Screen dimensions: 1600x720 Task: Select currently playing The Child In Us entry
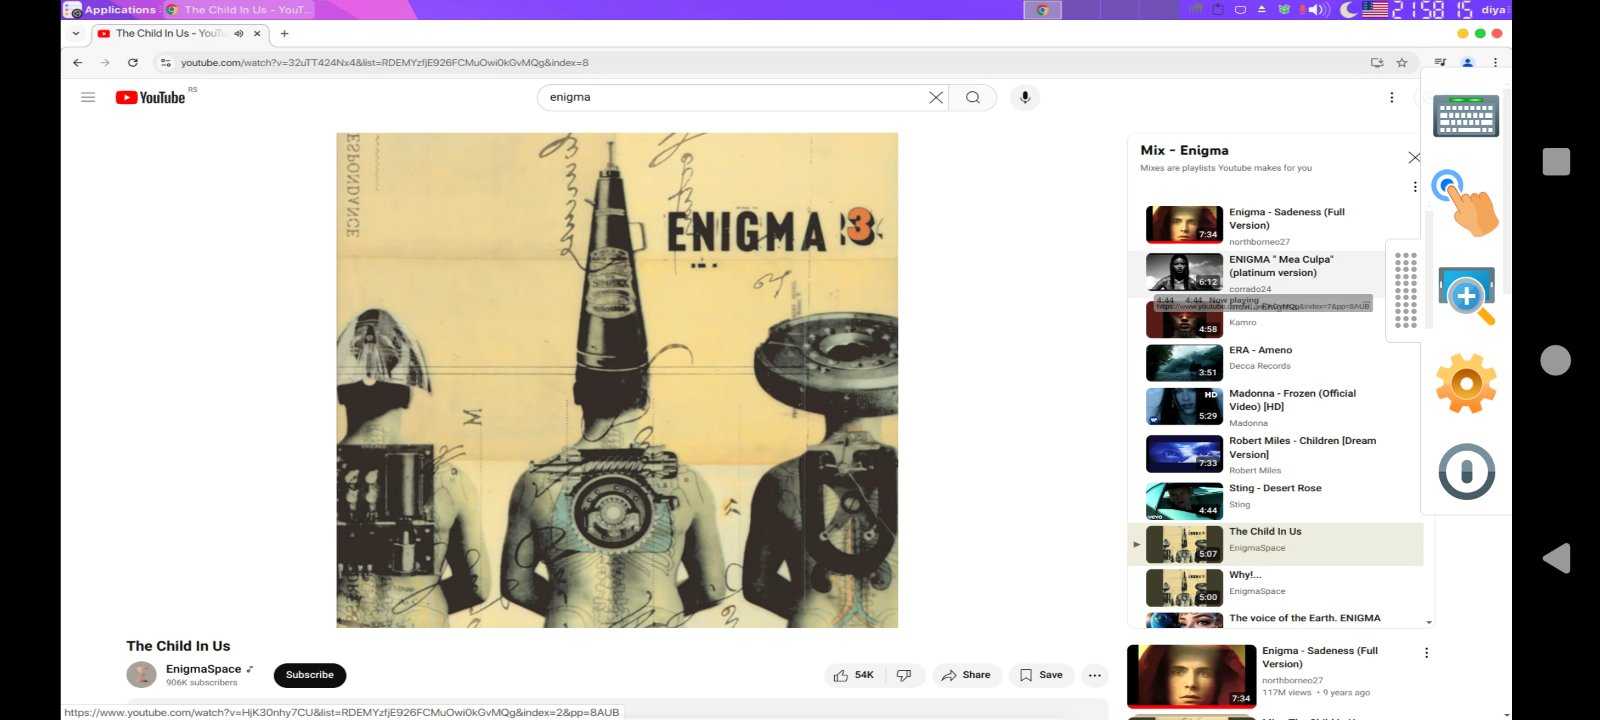(x=1275, y=544)
